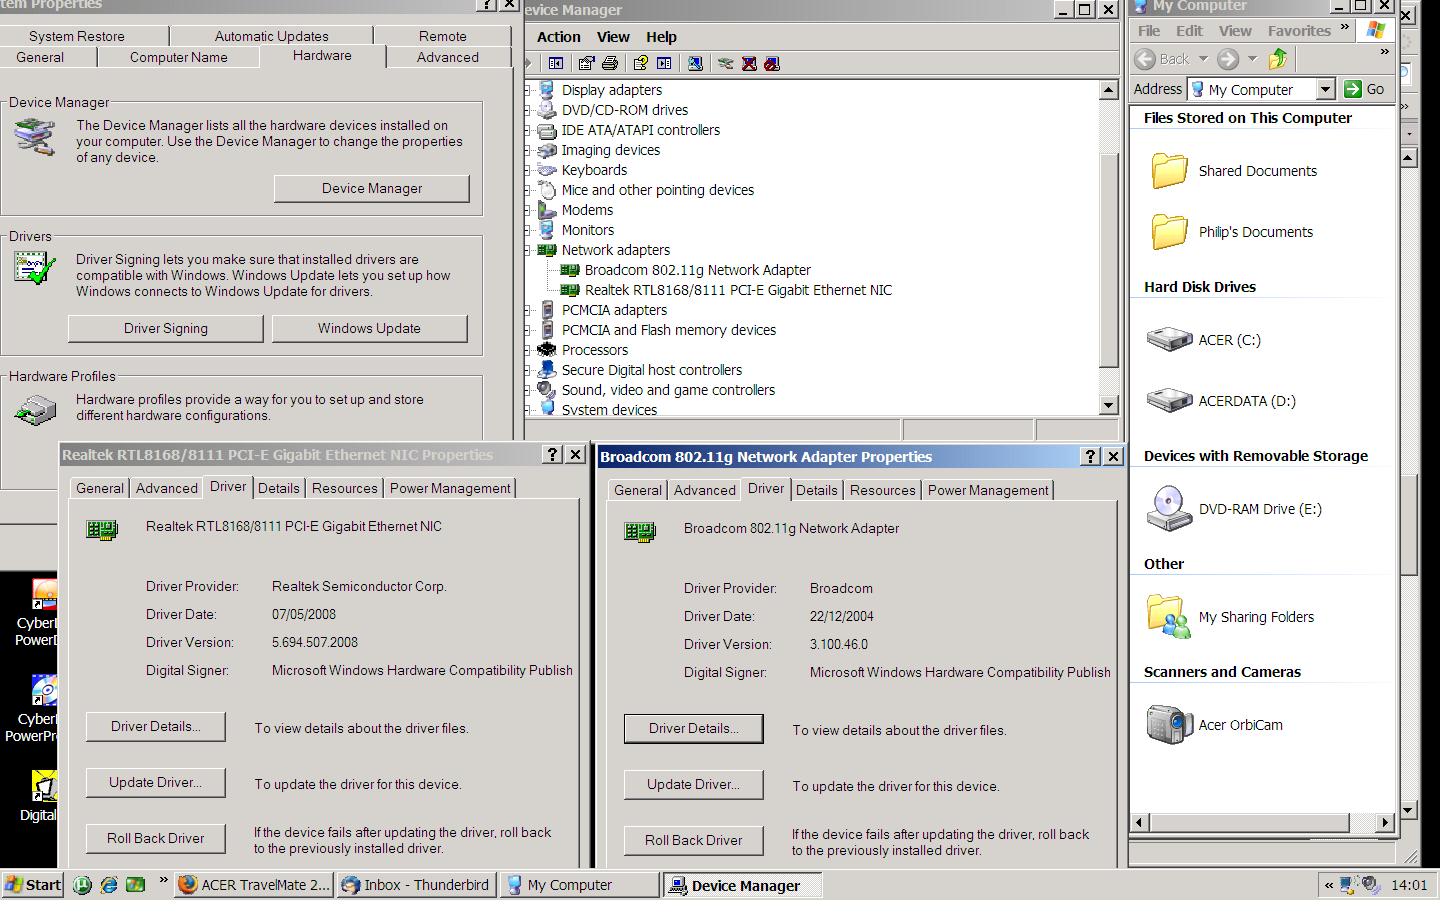Open the Help menu in Device Manager
Image resolution: width=1440 pixels, height=914 pixels.
coord(661,37)
